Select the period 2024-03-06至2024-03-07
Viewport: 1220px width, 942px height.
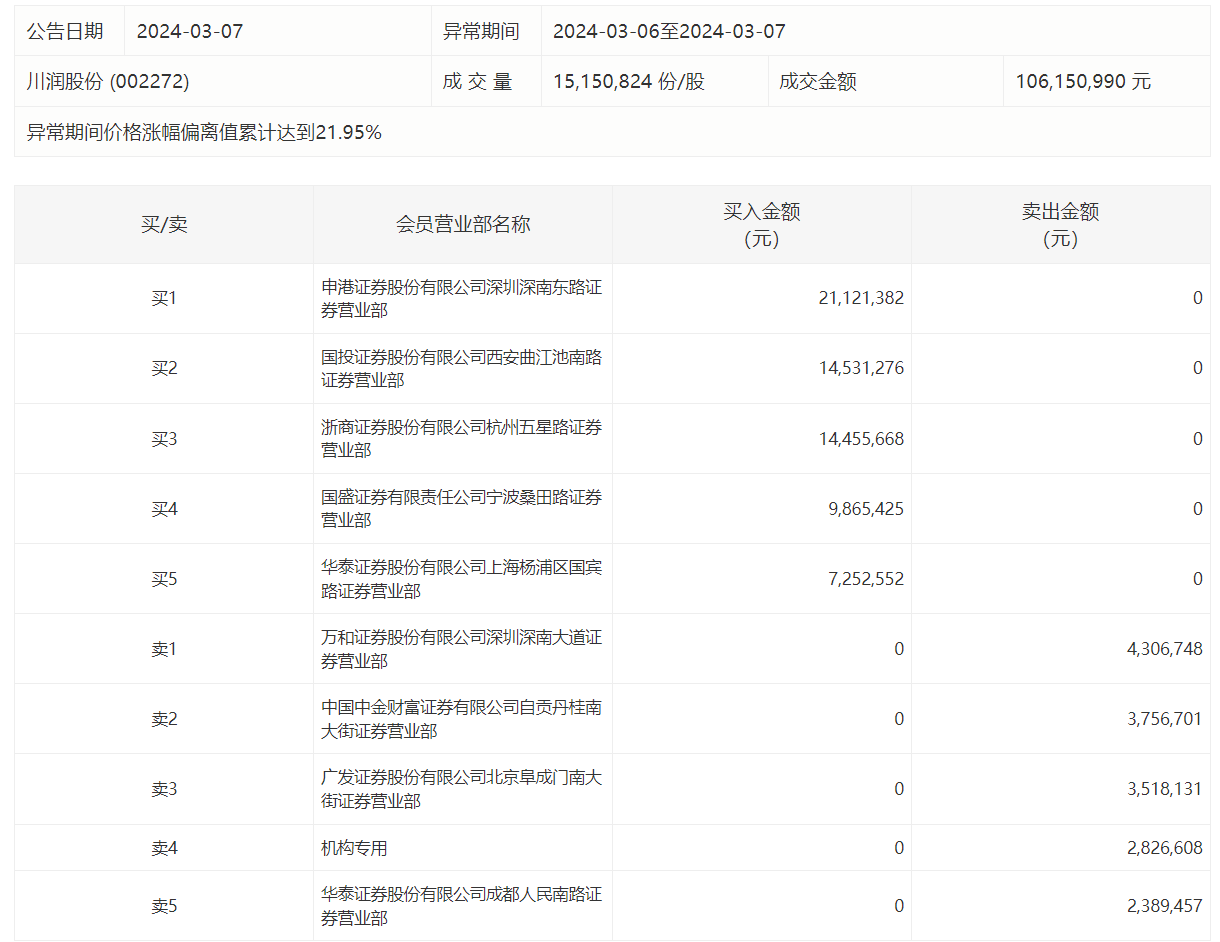[x=670, y=31]
